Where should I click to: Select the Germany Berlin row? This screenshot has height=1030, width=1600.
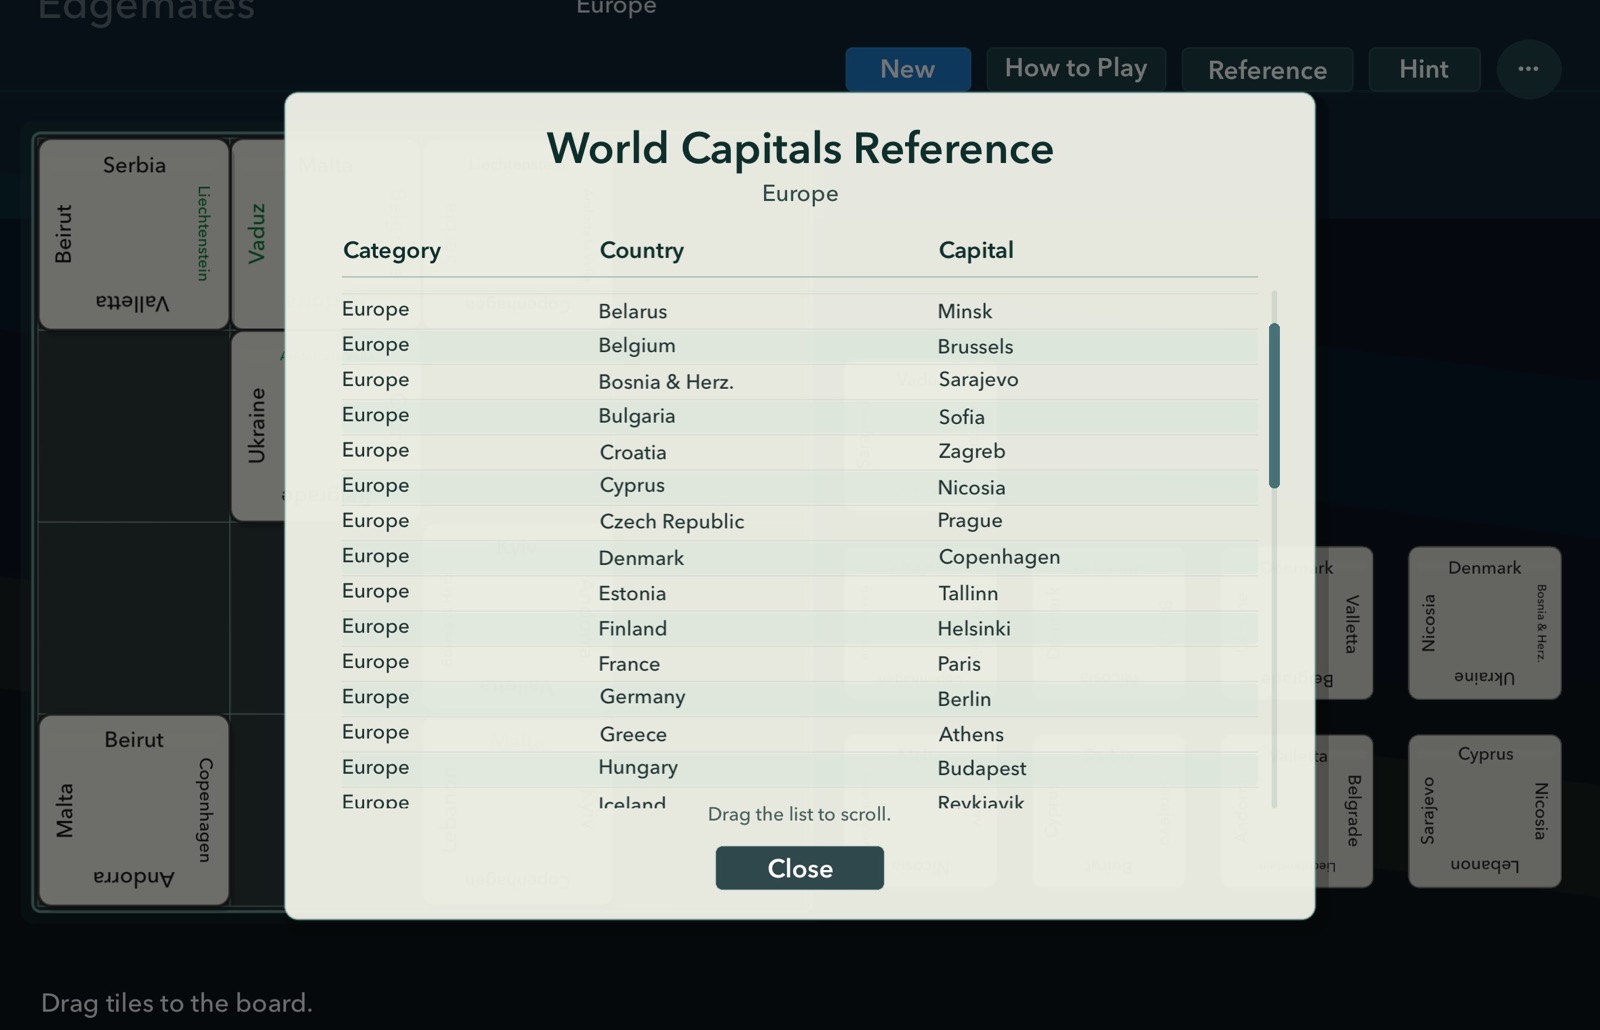pyautogui.click(x=799, y=698)
